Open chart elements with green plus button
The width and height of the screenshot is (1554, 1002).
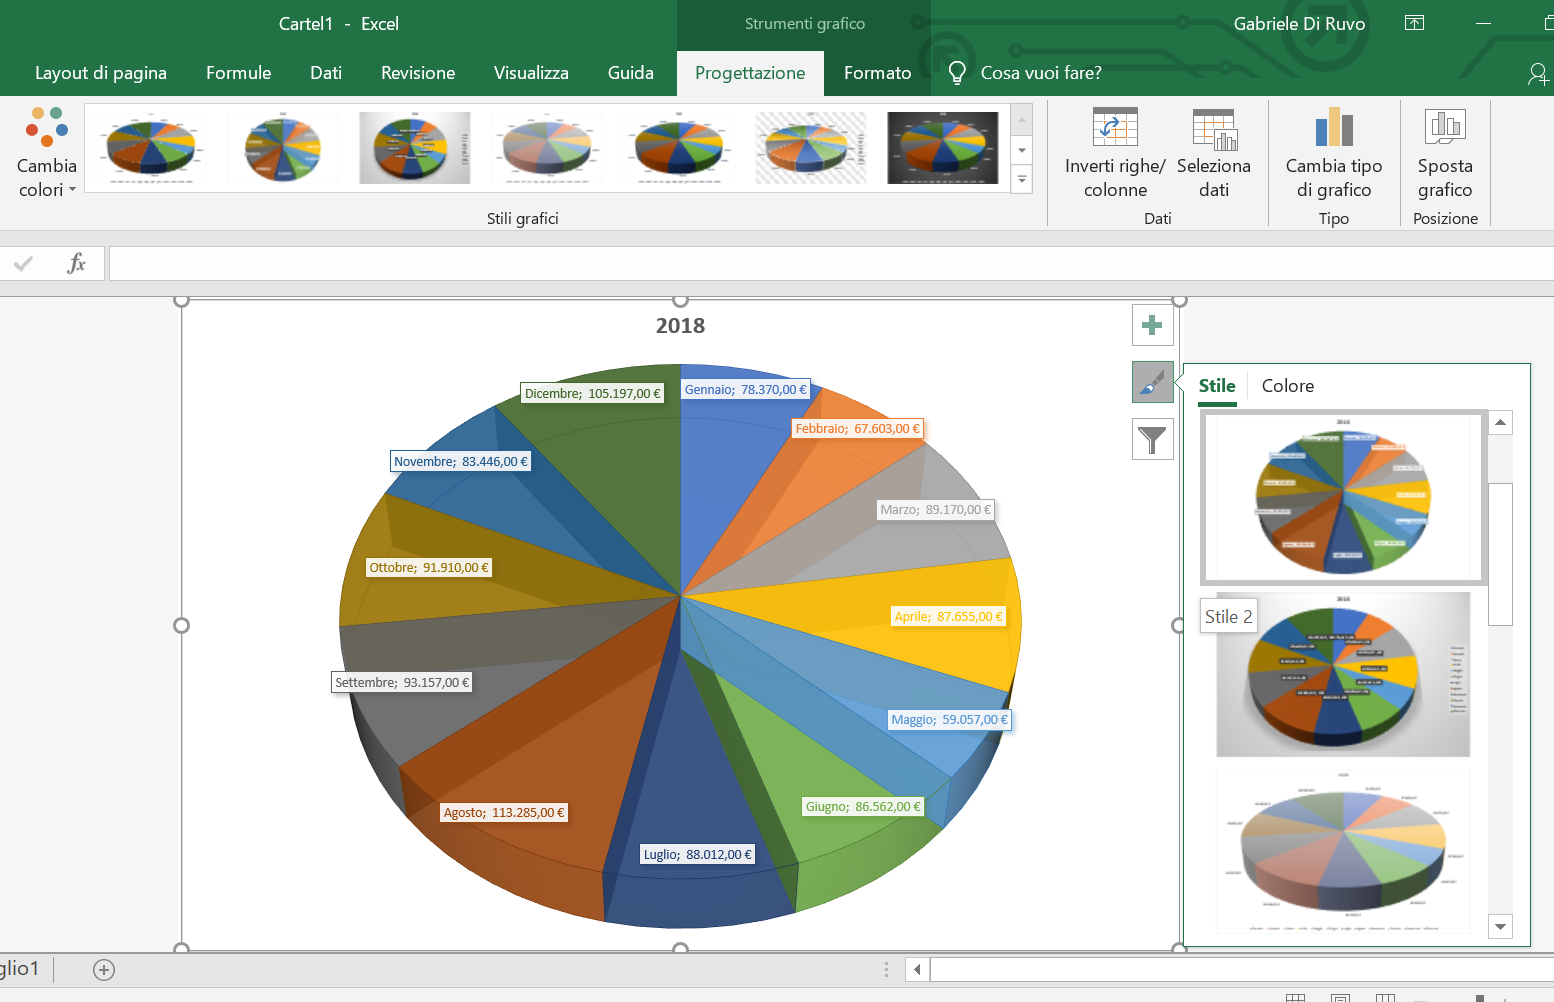pyautogui.click(x=1152, y=325)
